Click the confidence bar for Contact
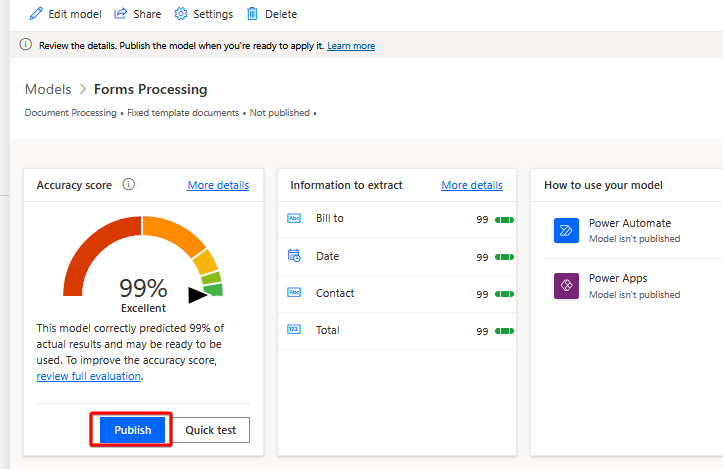 [504, 294]
